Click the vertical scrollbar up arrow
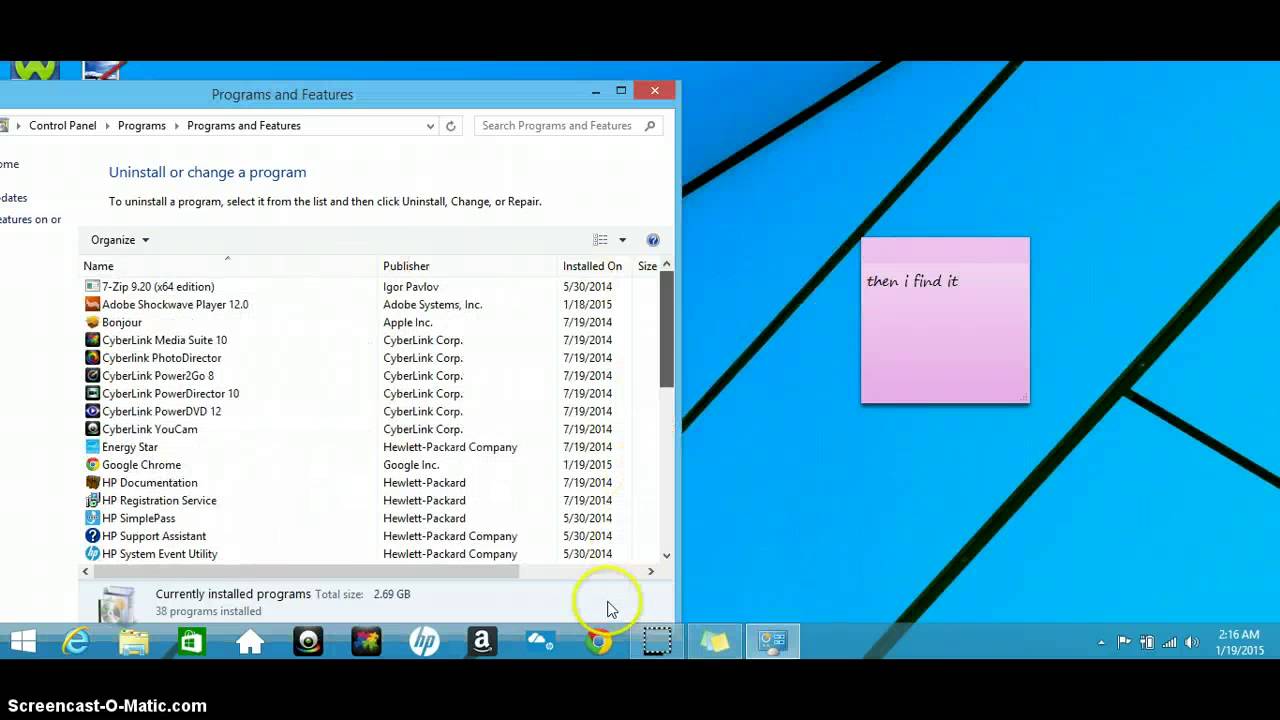Viewport: 1280px width, 720px height. [667, 265]
